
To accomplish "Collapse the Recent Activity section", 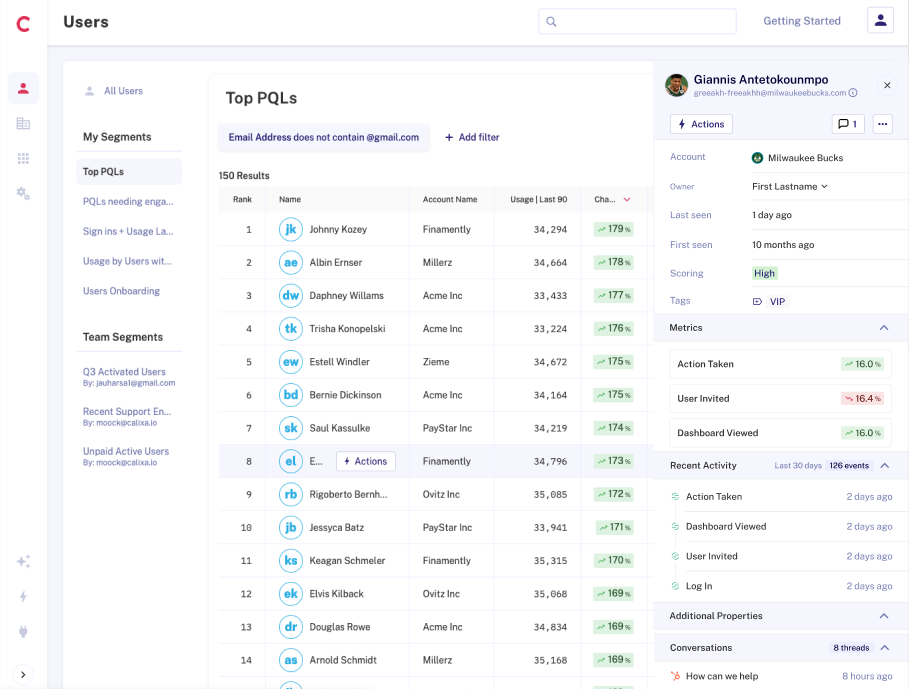I will [883, 466].
